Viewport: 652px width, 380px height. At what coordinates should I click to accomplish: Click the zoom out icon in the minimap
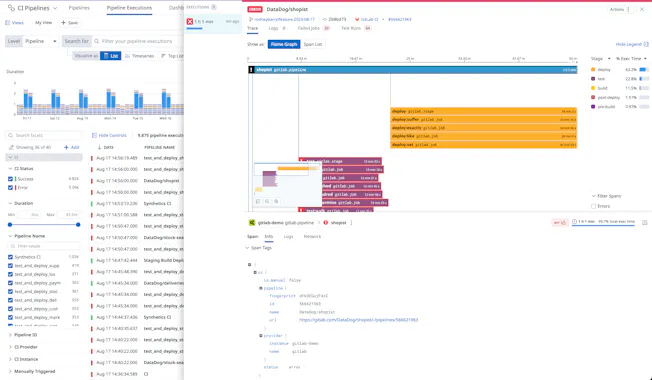click(x=267, y=201)
